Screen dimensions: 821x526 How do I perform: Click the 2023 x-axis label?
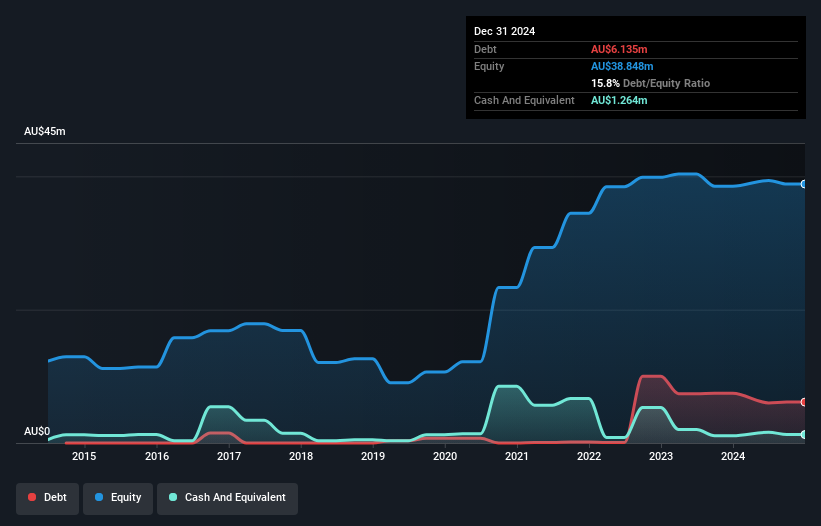point(661,456)
